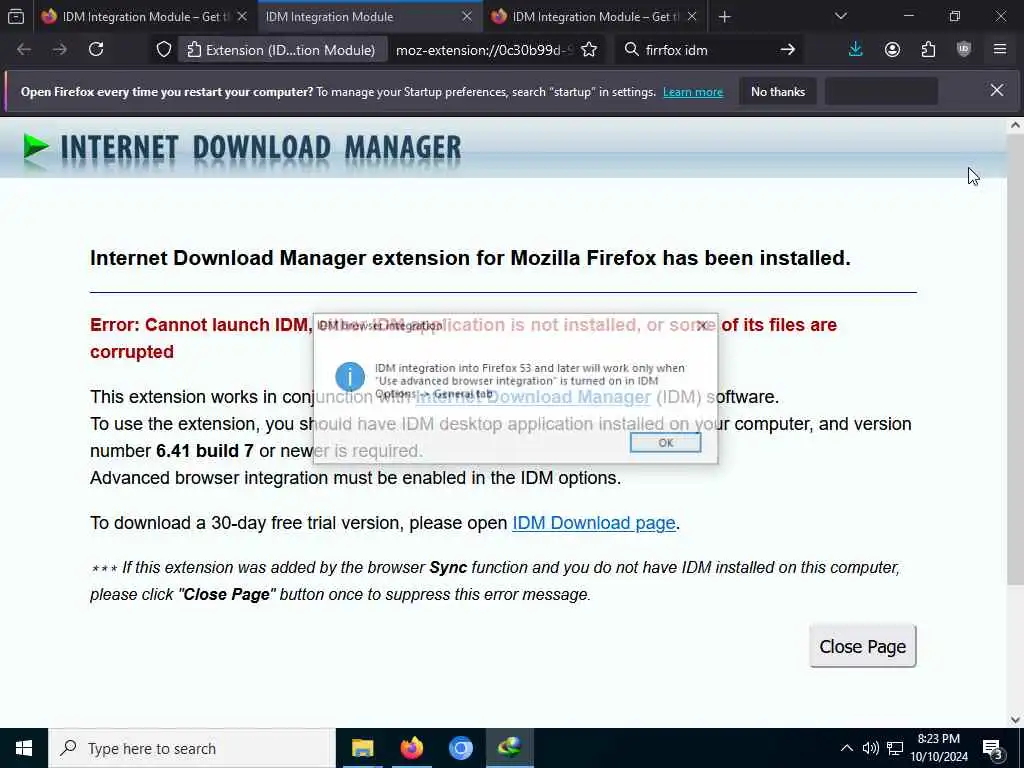Image resolution: width=1024 pixels, height=768 pixels.
Task: Show hidden system tray icons chevron
Action: pyautogui.click(x=846, y=748)
